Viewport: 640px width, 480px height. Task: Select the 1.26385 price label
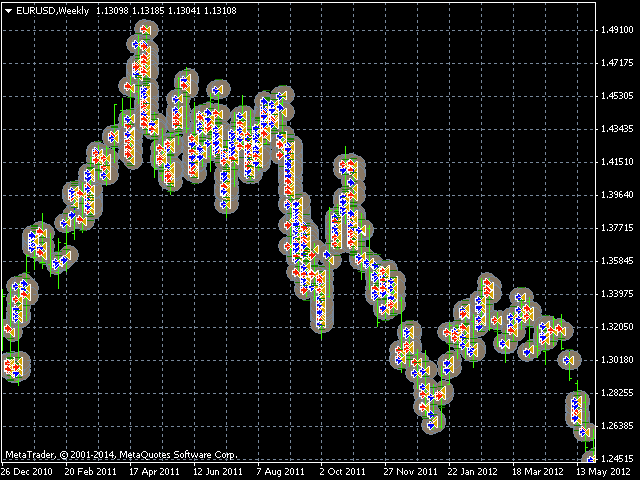pos(617,426)
